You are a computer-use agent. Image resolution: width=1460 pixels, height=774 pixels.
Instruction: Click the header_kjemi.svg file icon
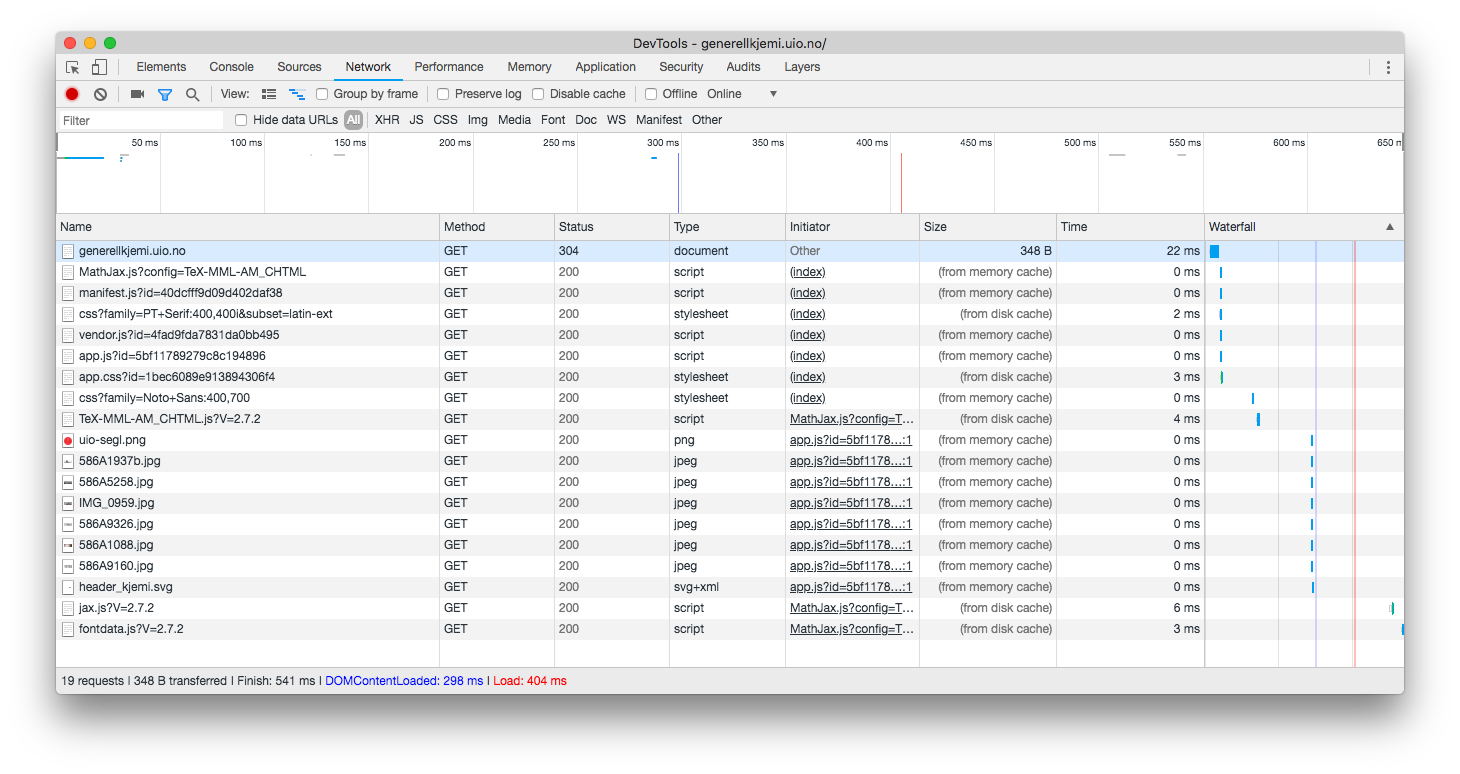pos(68,587)
